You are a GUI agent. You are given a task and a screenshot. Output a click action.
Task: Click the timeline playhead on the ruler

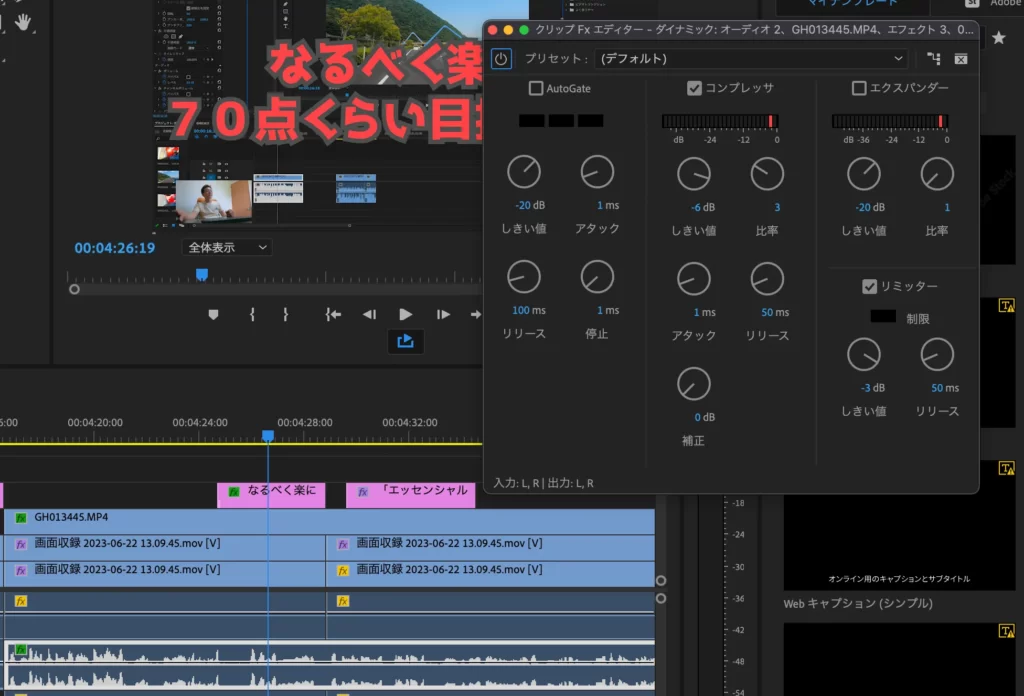[x=268, y=435]
